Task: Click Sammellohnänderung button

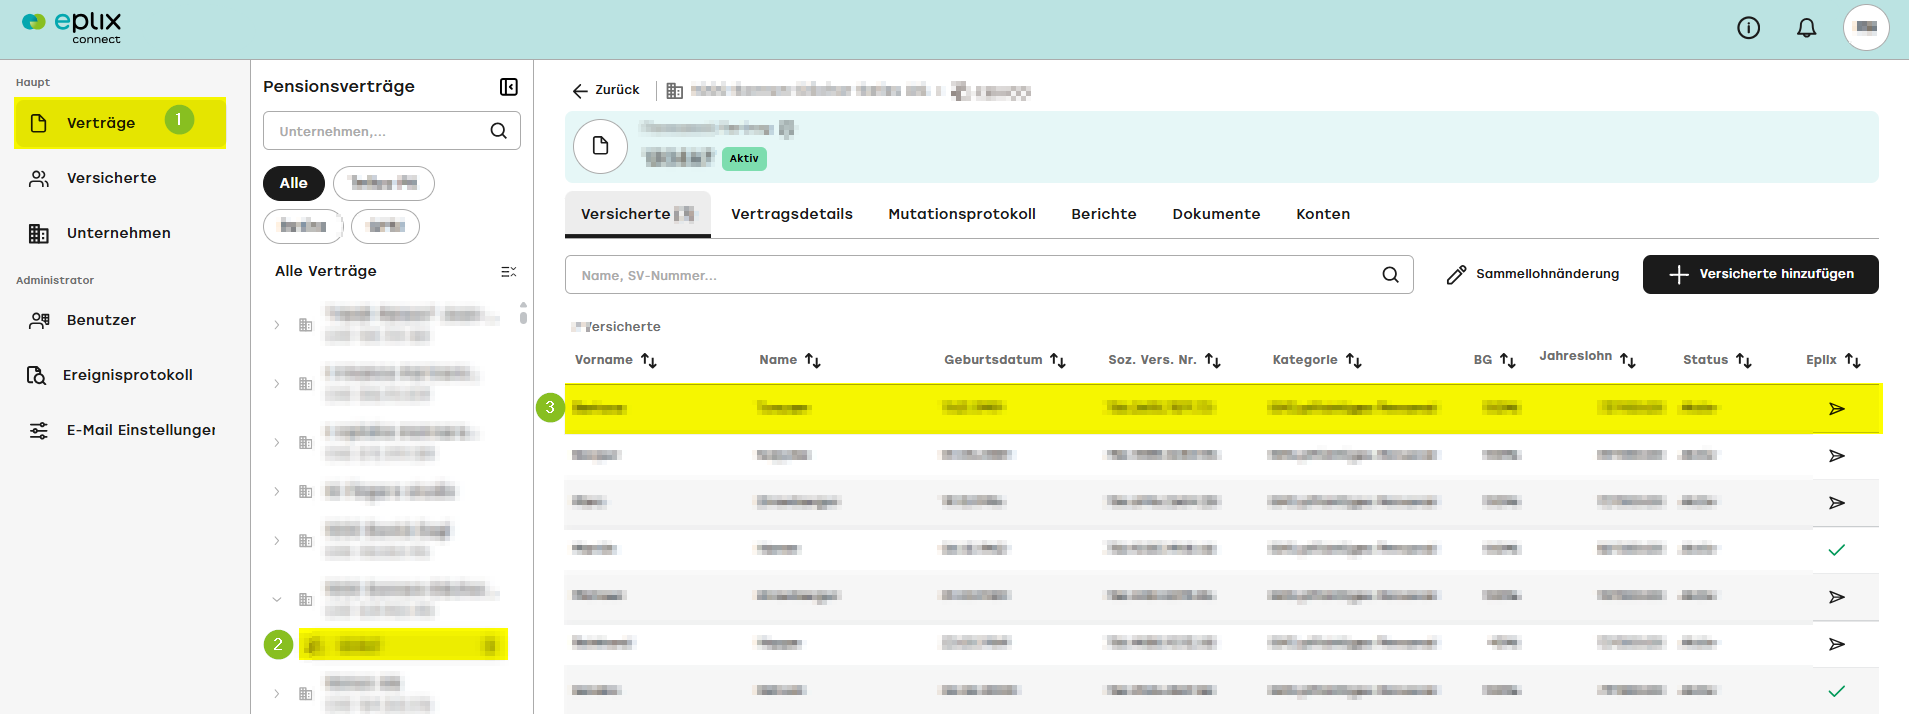Action: pyautogui.click(x=1532, y=274)
